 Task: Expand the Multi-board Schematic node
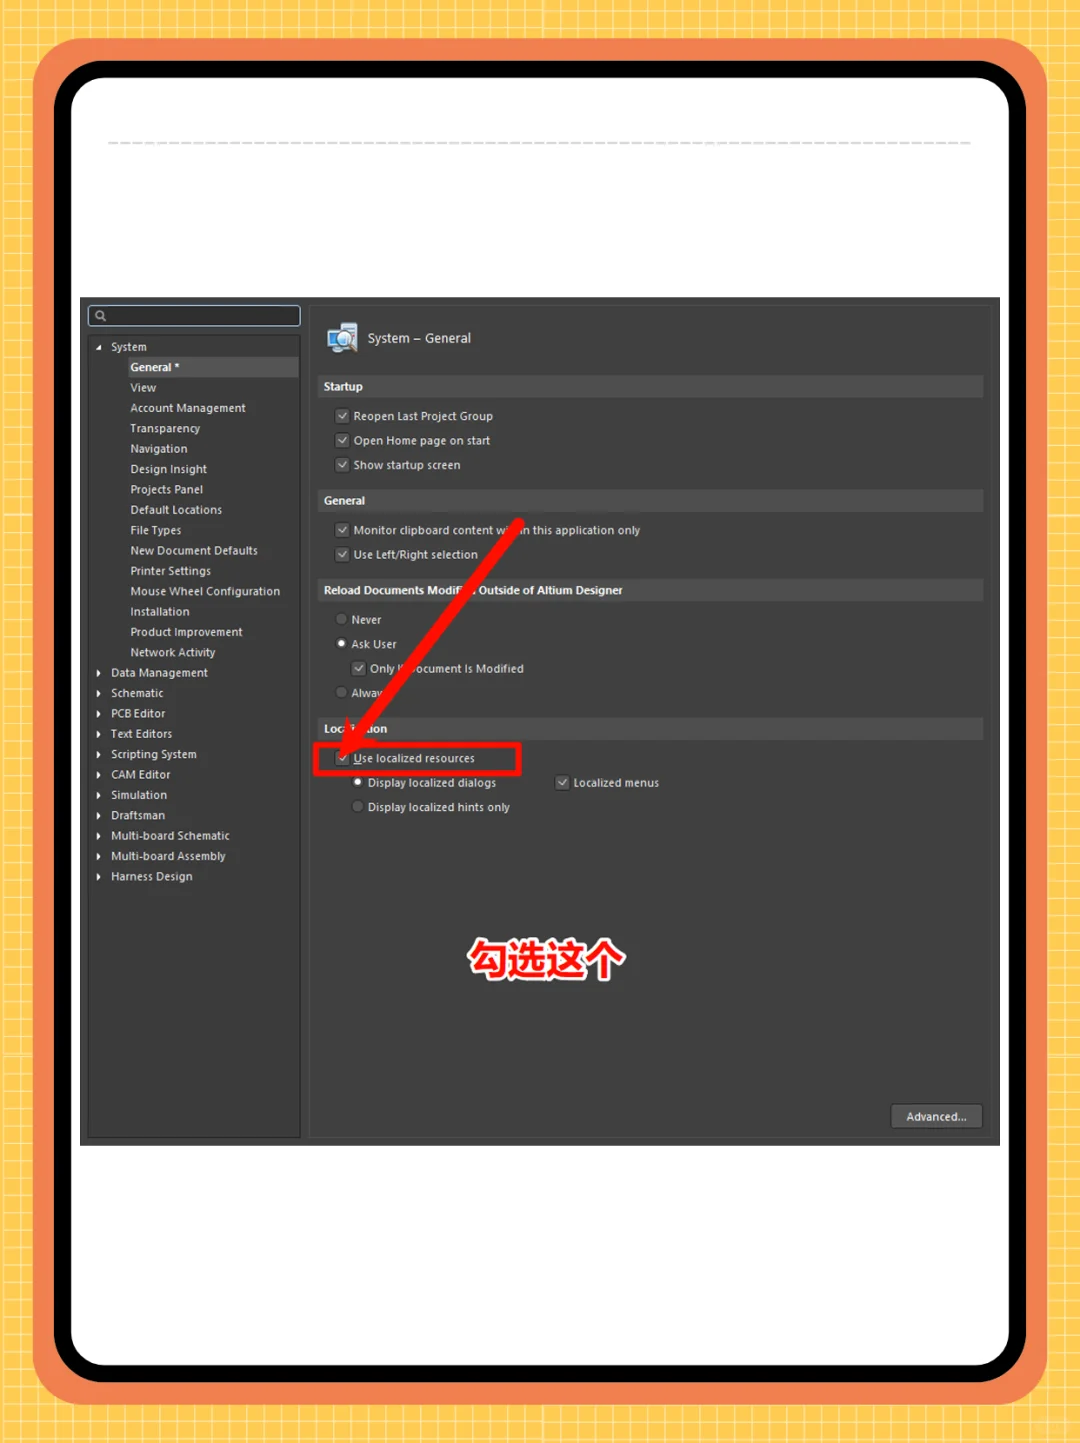[98, 836]
